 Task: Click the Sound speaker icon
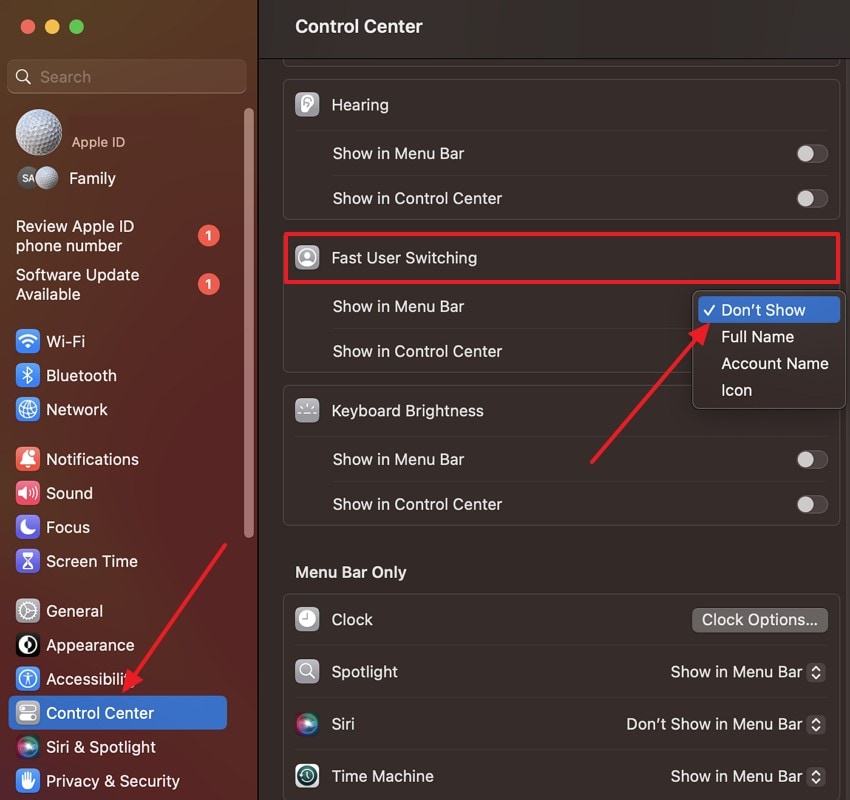[28, 493]
